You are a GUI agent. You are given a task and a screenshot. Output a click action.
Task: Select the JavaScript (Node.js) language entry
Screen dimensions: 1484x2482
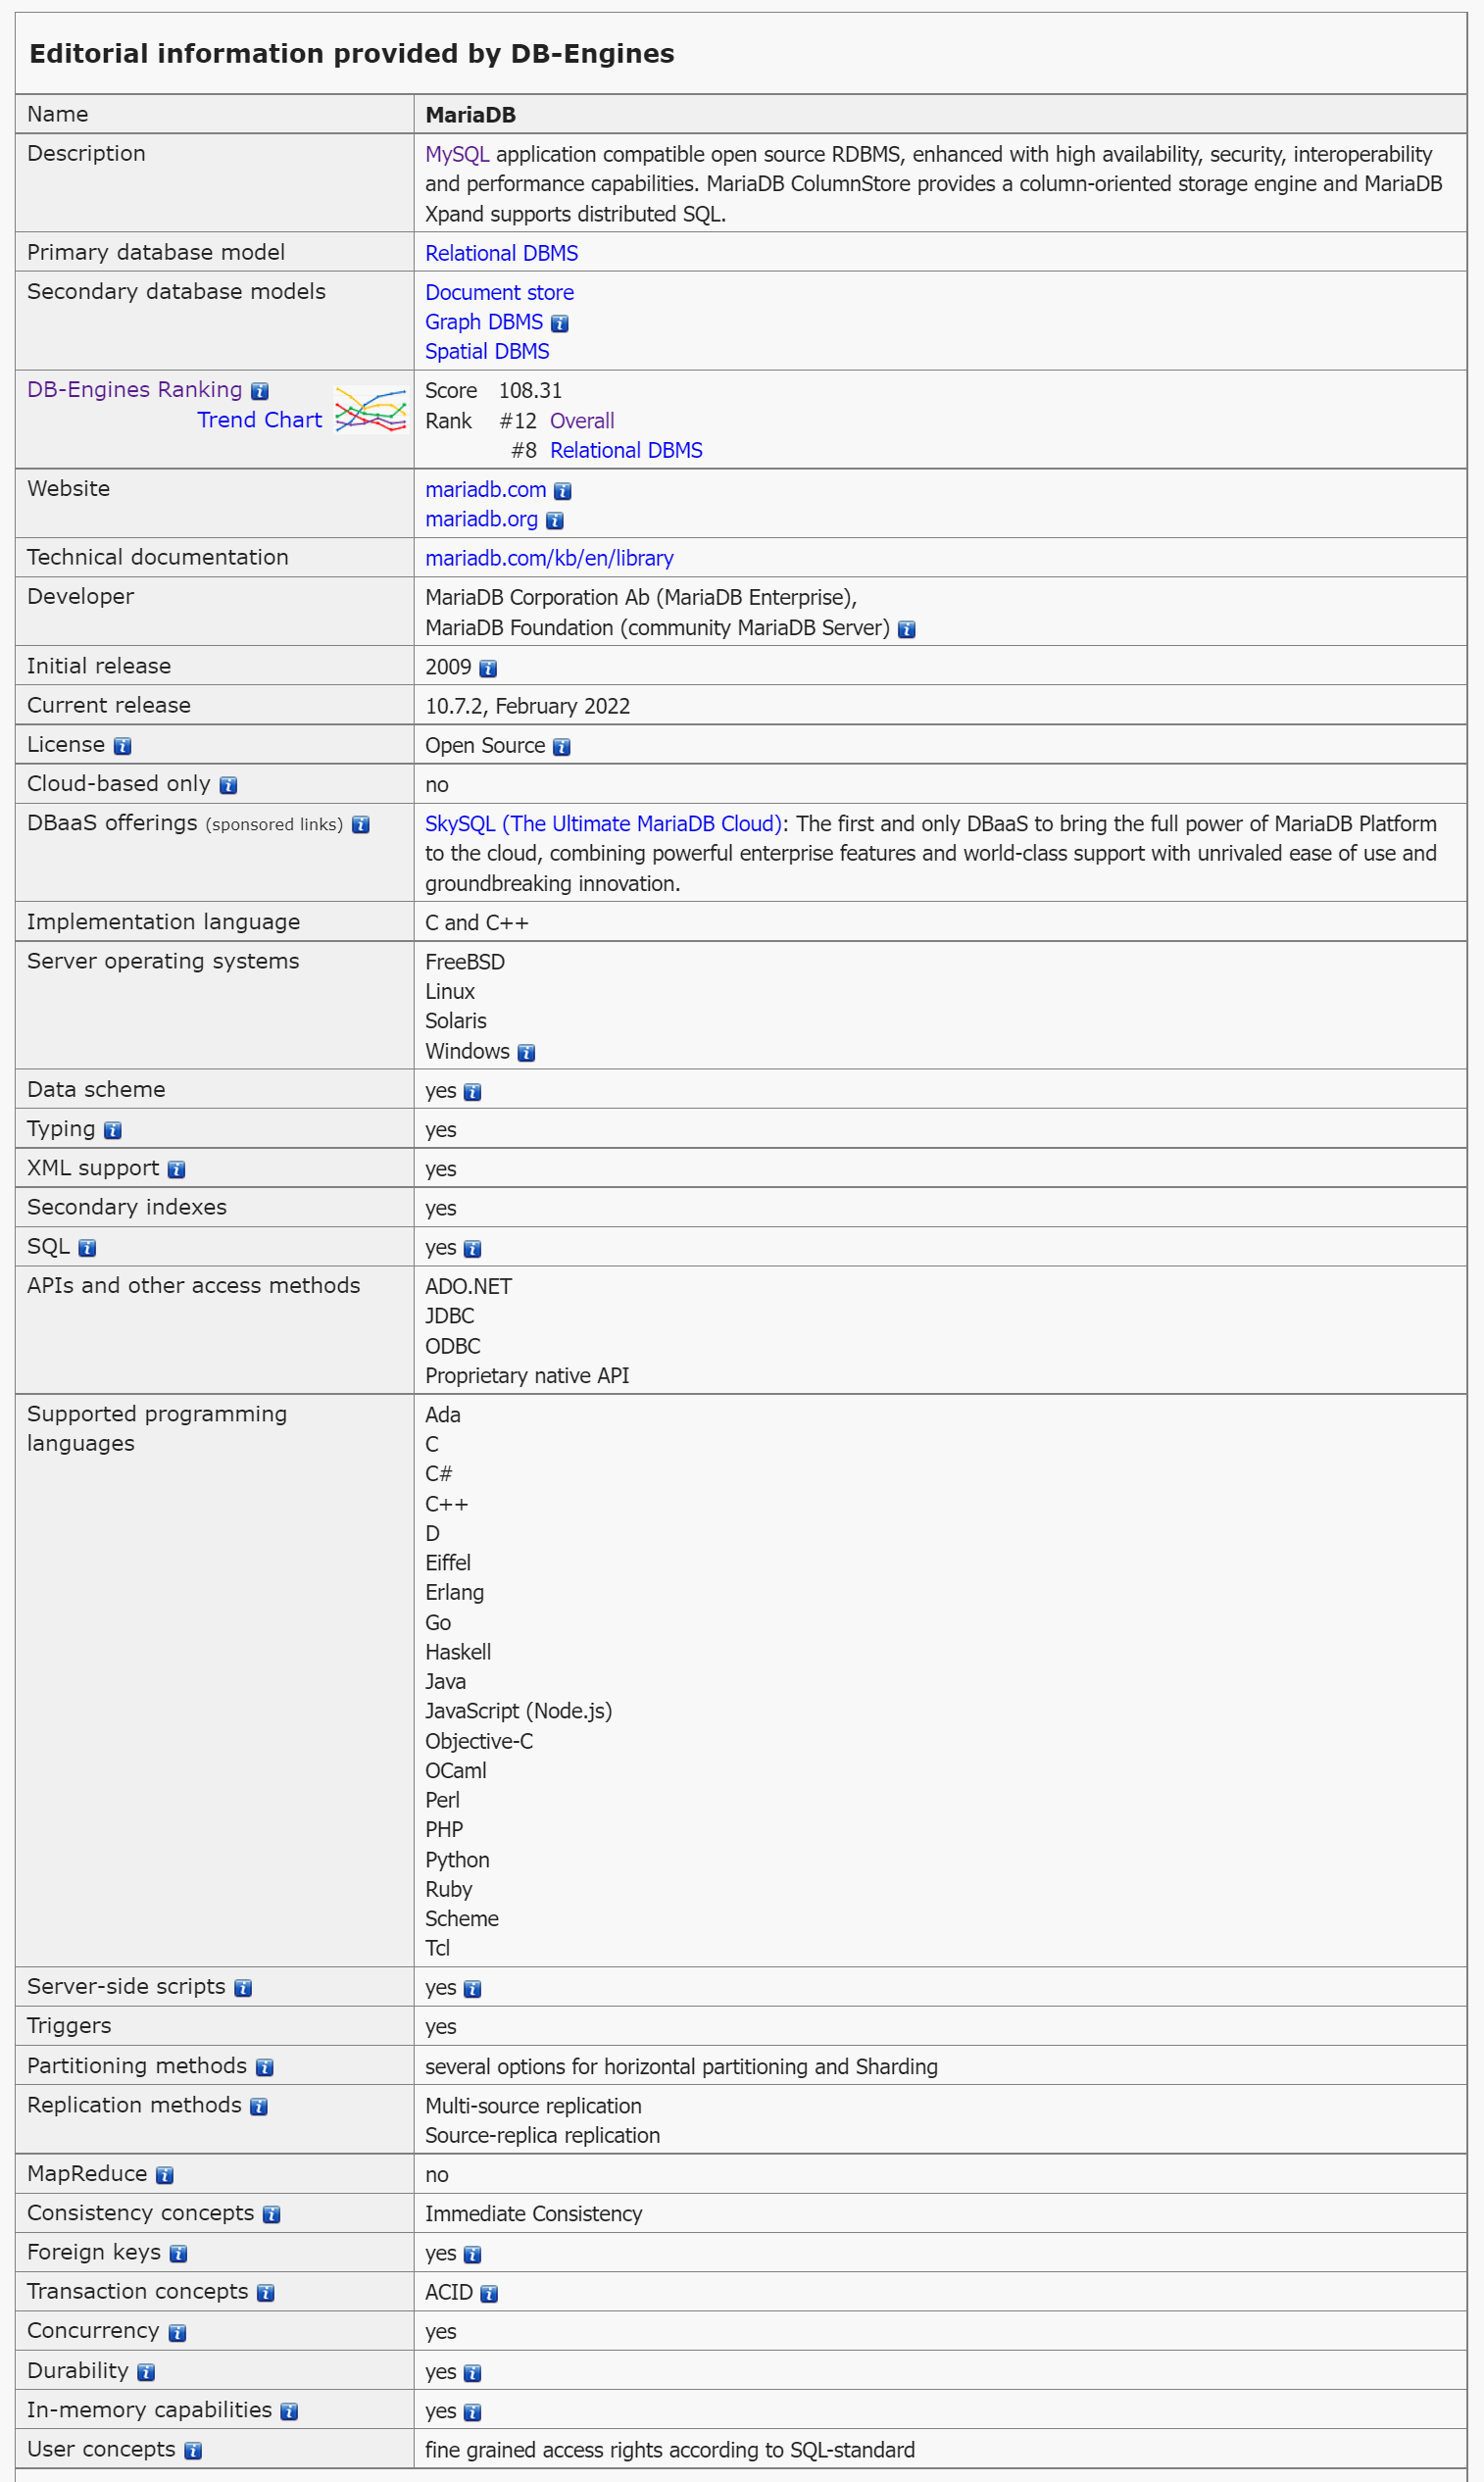coord(519,1711)
